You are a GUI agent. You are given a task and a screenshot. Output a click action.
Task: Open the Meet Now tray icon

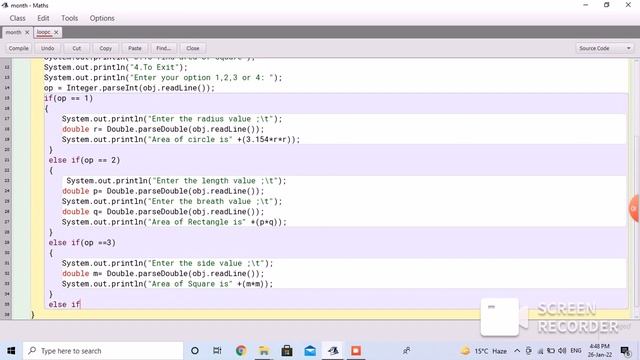(x=529, y=351)
